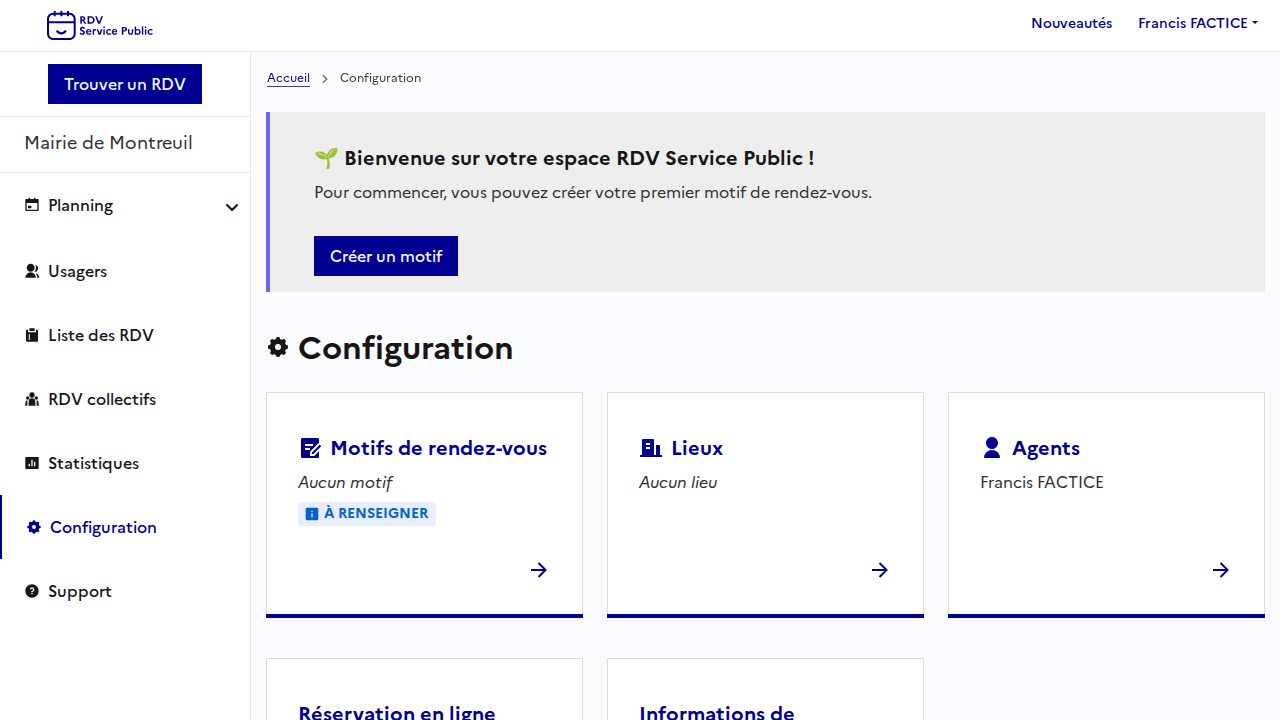1280x720 pixels.
Task: Open the Francis FACTICE account dropdown
Action: click(1197, 23)
